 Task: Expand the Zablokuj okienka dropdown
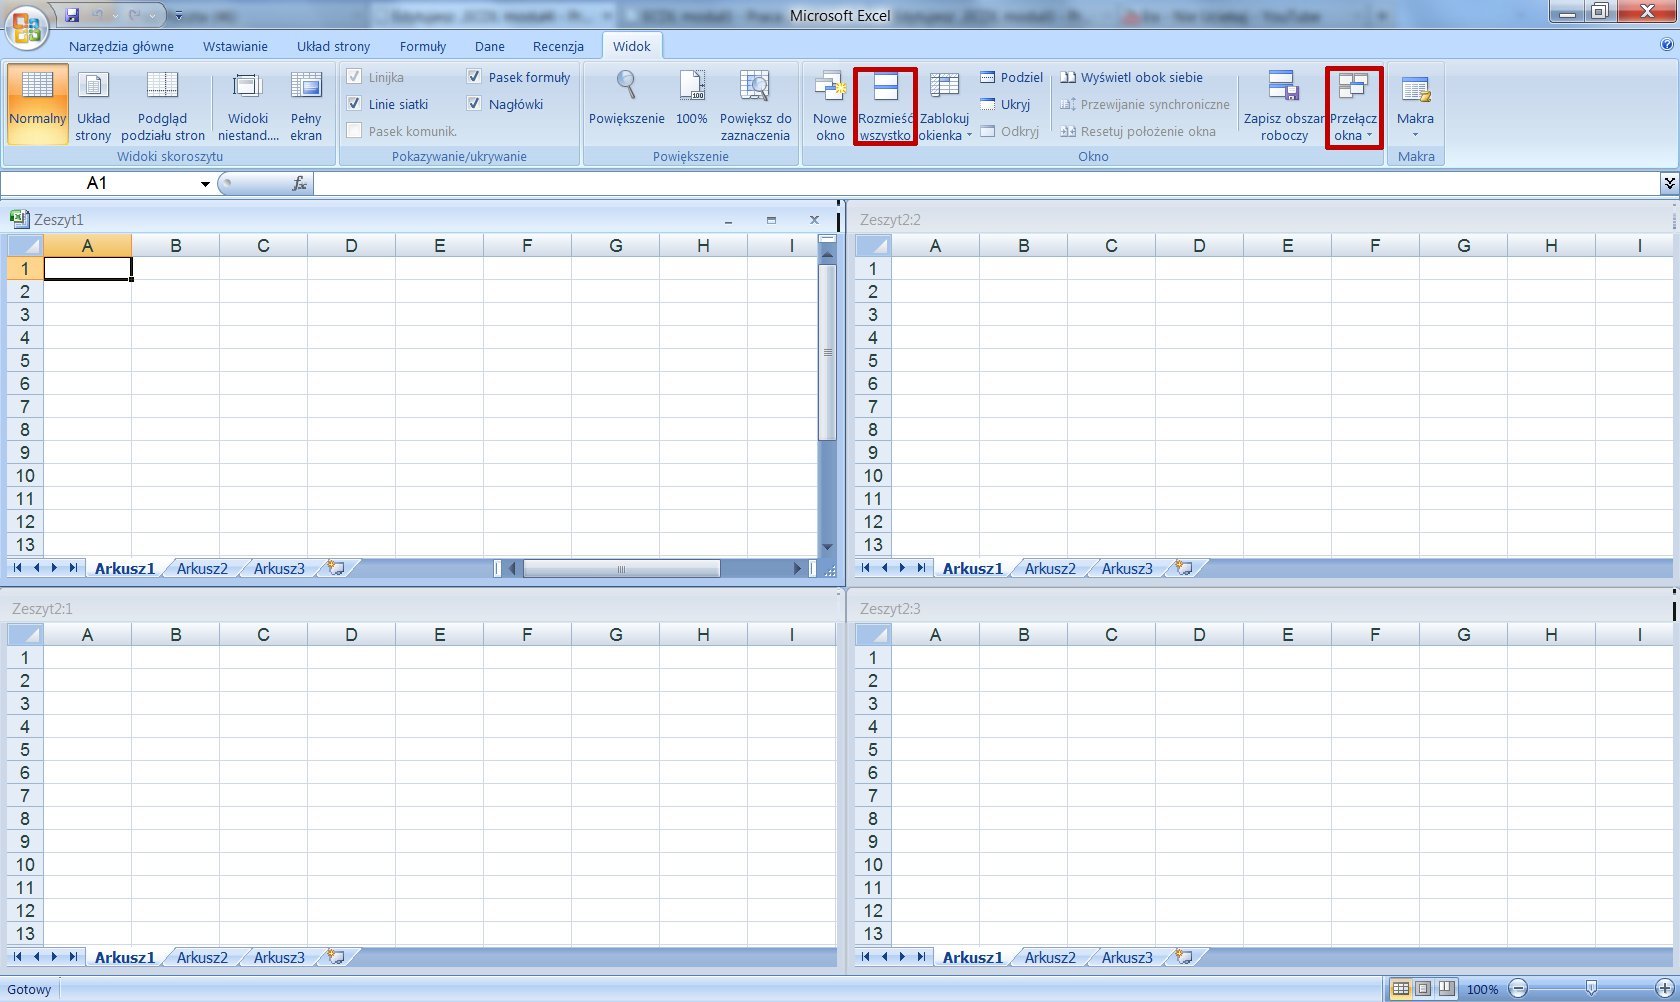point(945,105)
